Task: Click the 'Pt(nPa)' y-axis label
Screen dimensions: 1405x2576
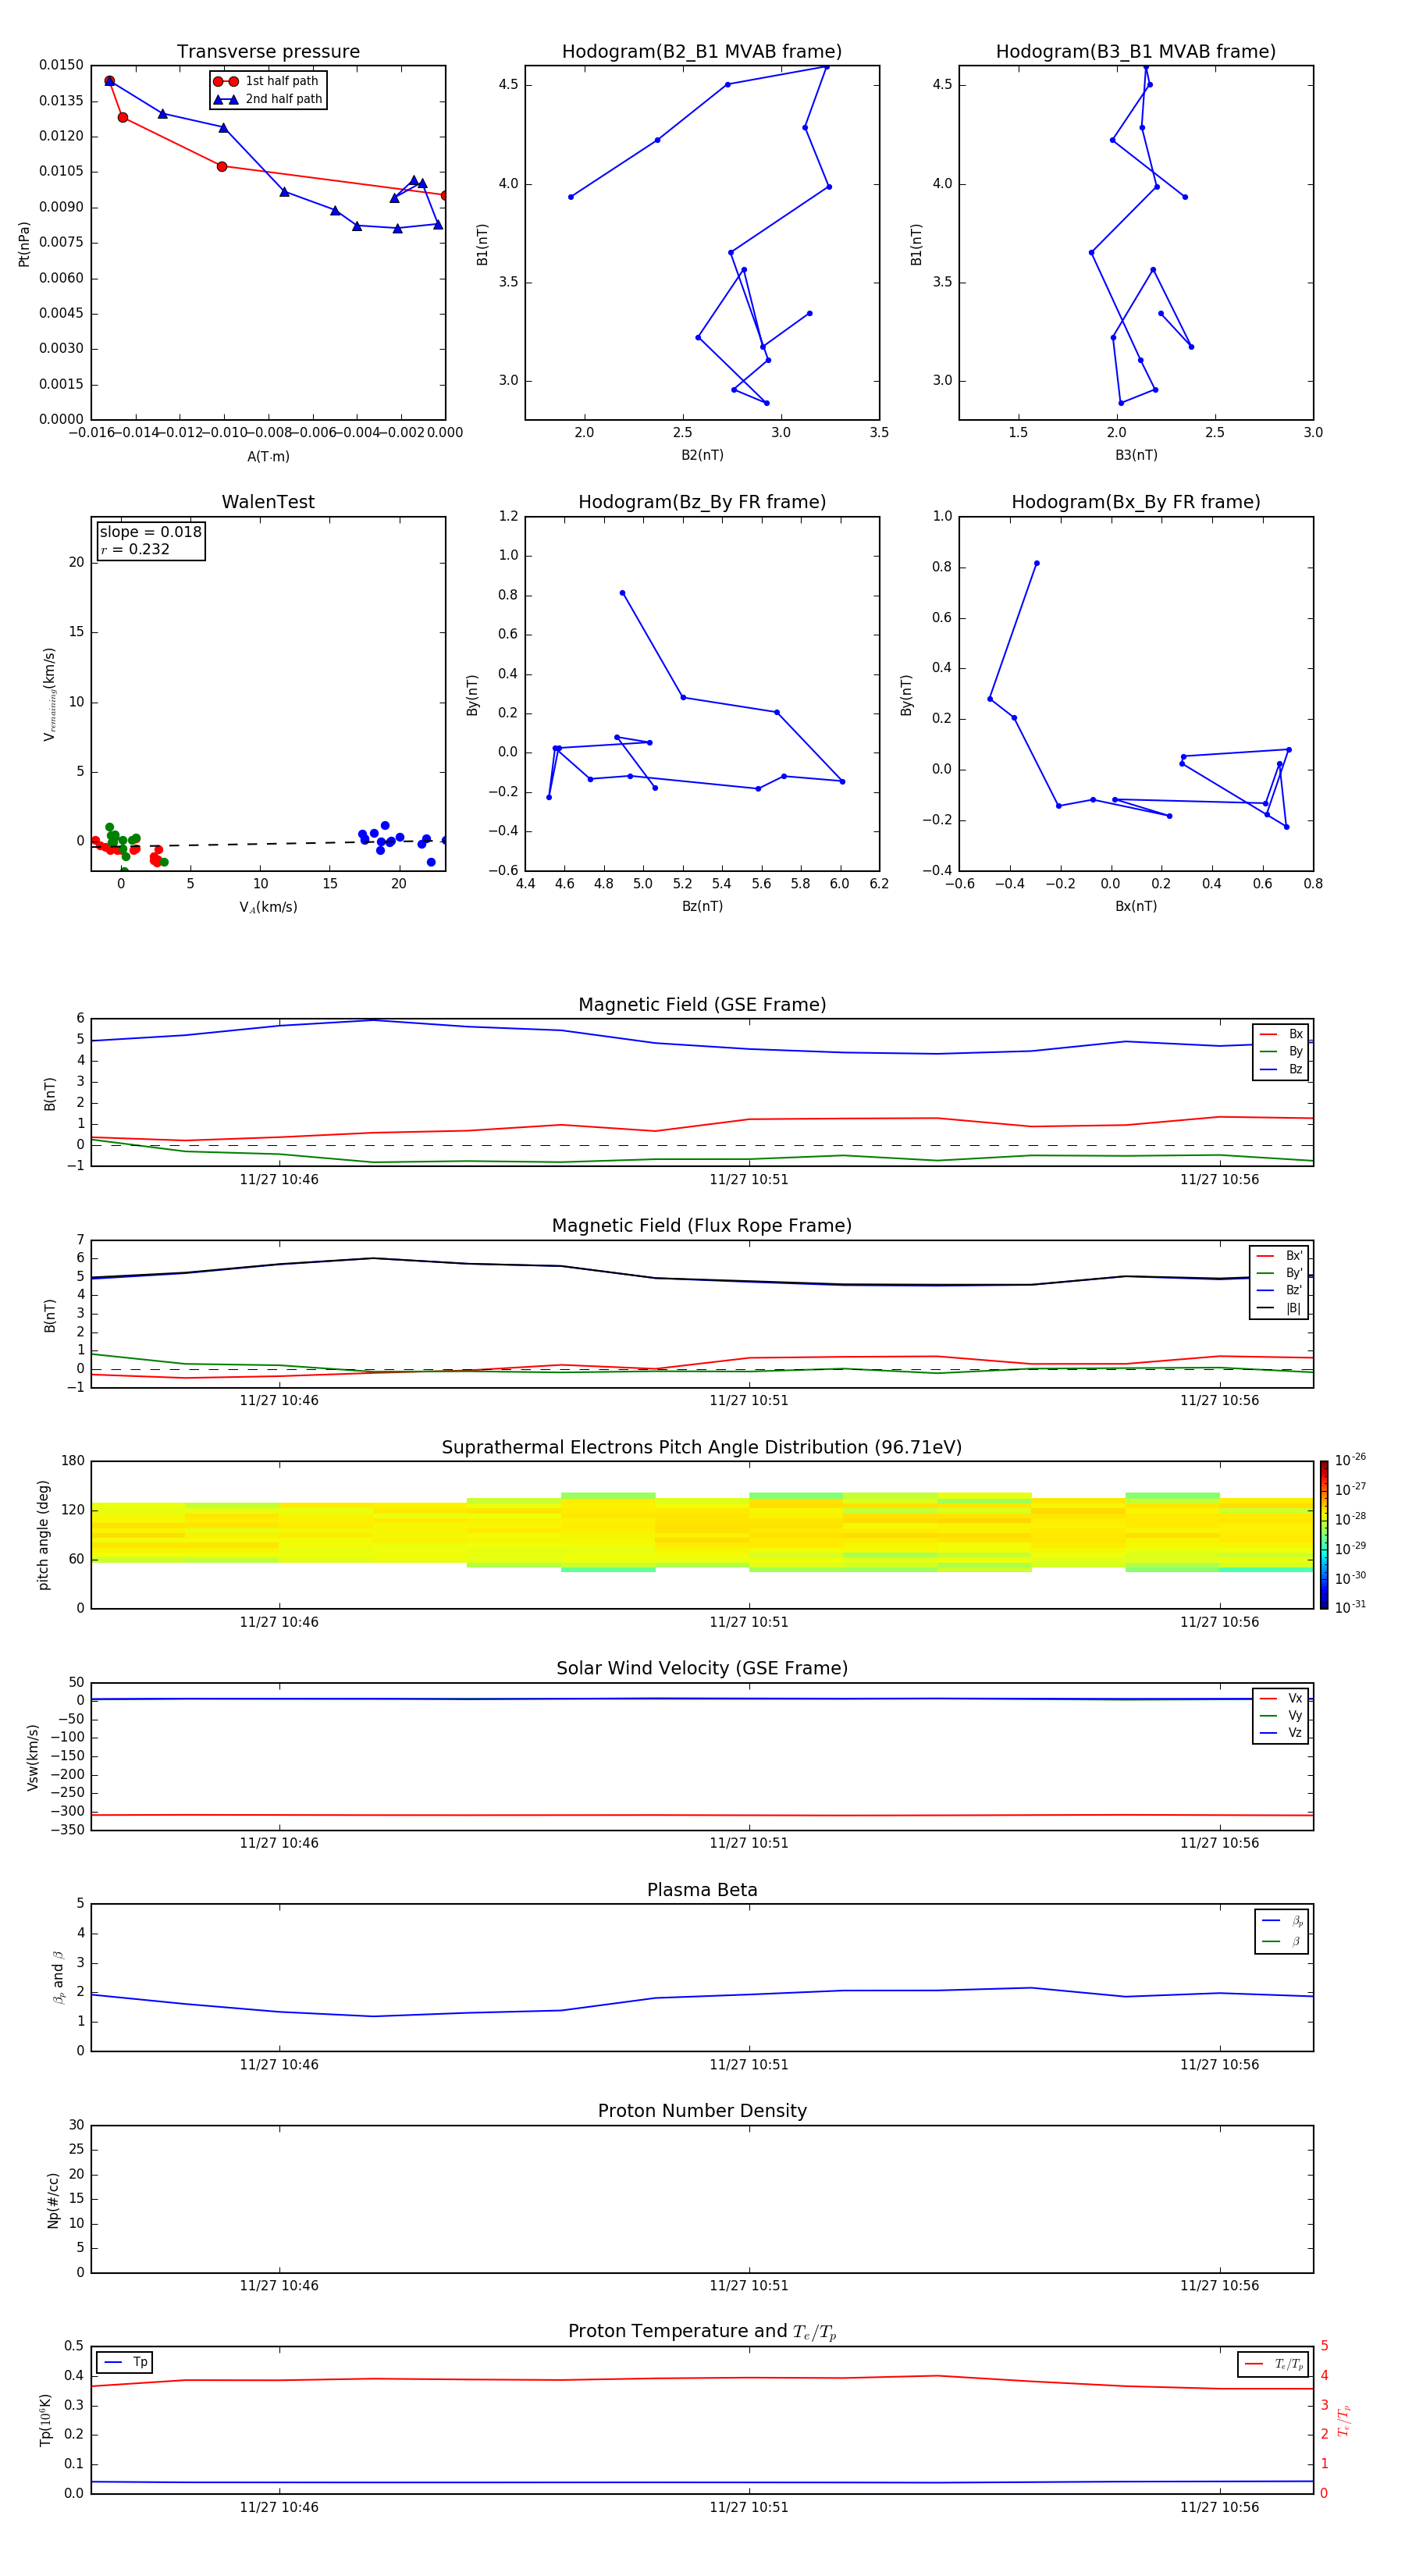Action: (x=24, y=244)
